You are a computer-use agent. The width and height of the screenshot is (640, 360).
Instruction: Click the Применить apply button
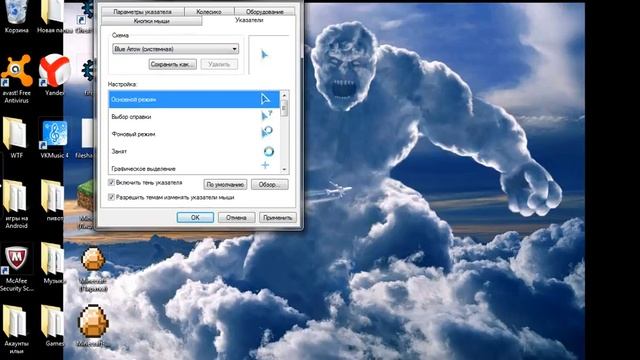tap(278, 218)
